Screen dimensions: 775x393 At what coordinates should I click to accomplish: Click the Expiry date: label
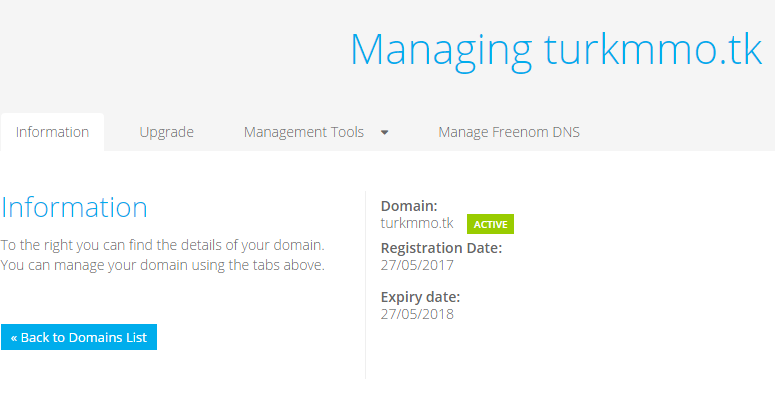420,297
